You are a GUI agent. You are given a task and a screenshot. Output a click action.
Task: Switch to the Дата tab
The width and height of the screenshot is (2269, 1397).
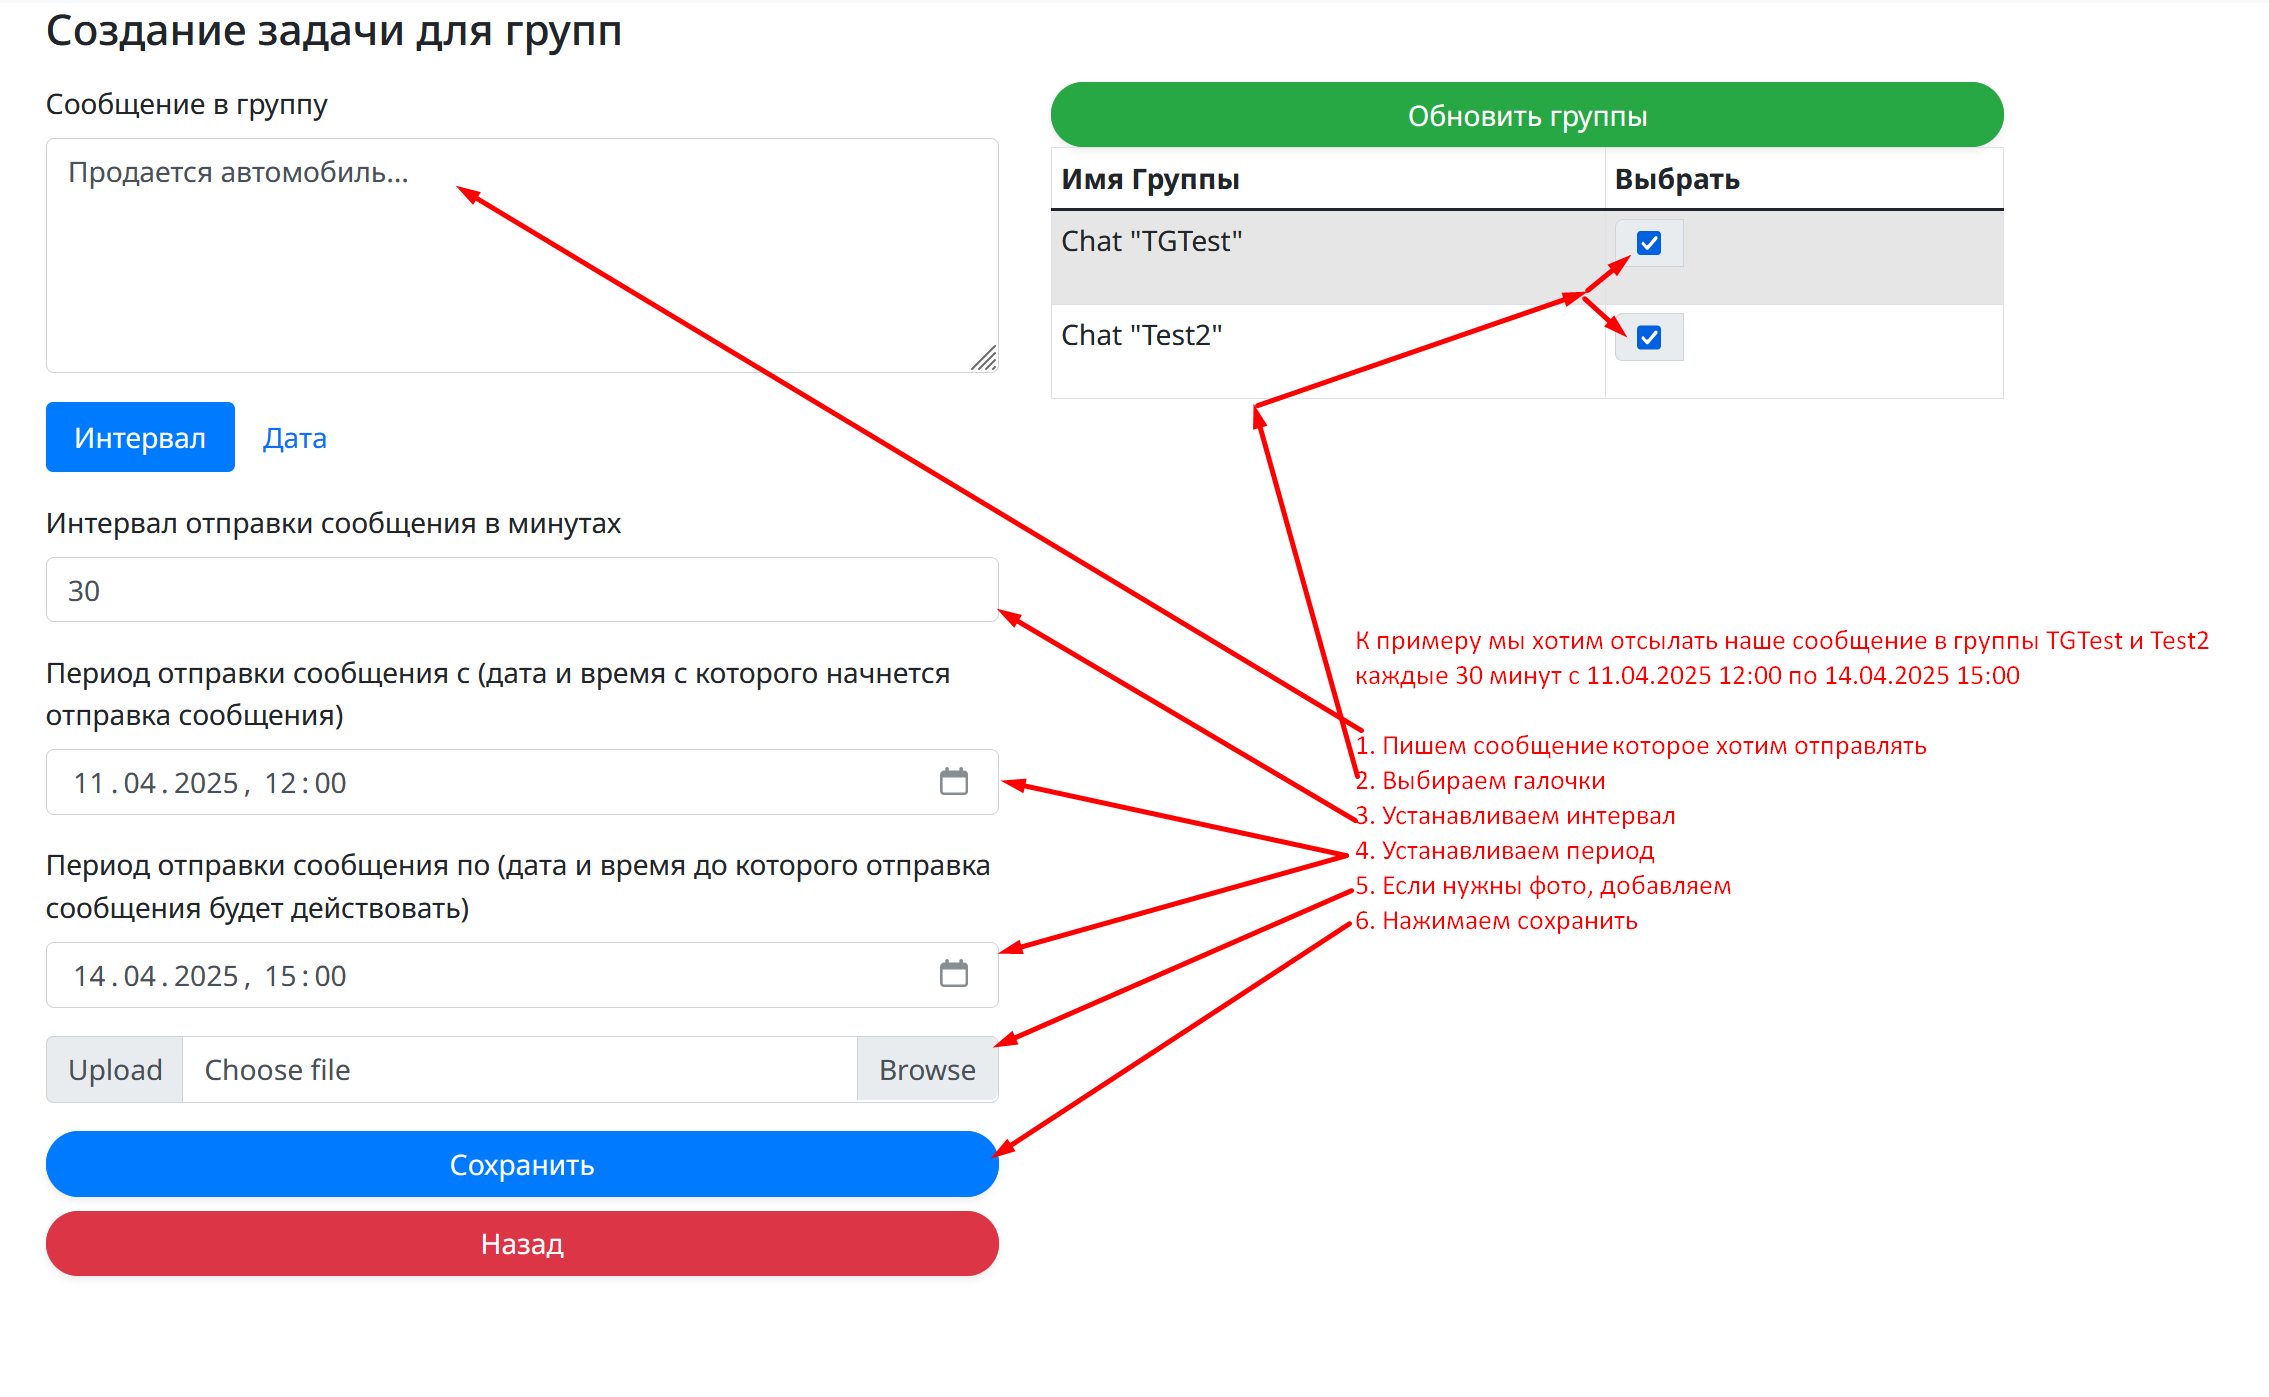coord(294,438)
